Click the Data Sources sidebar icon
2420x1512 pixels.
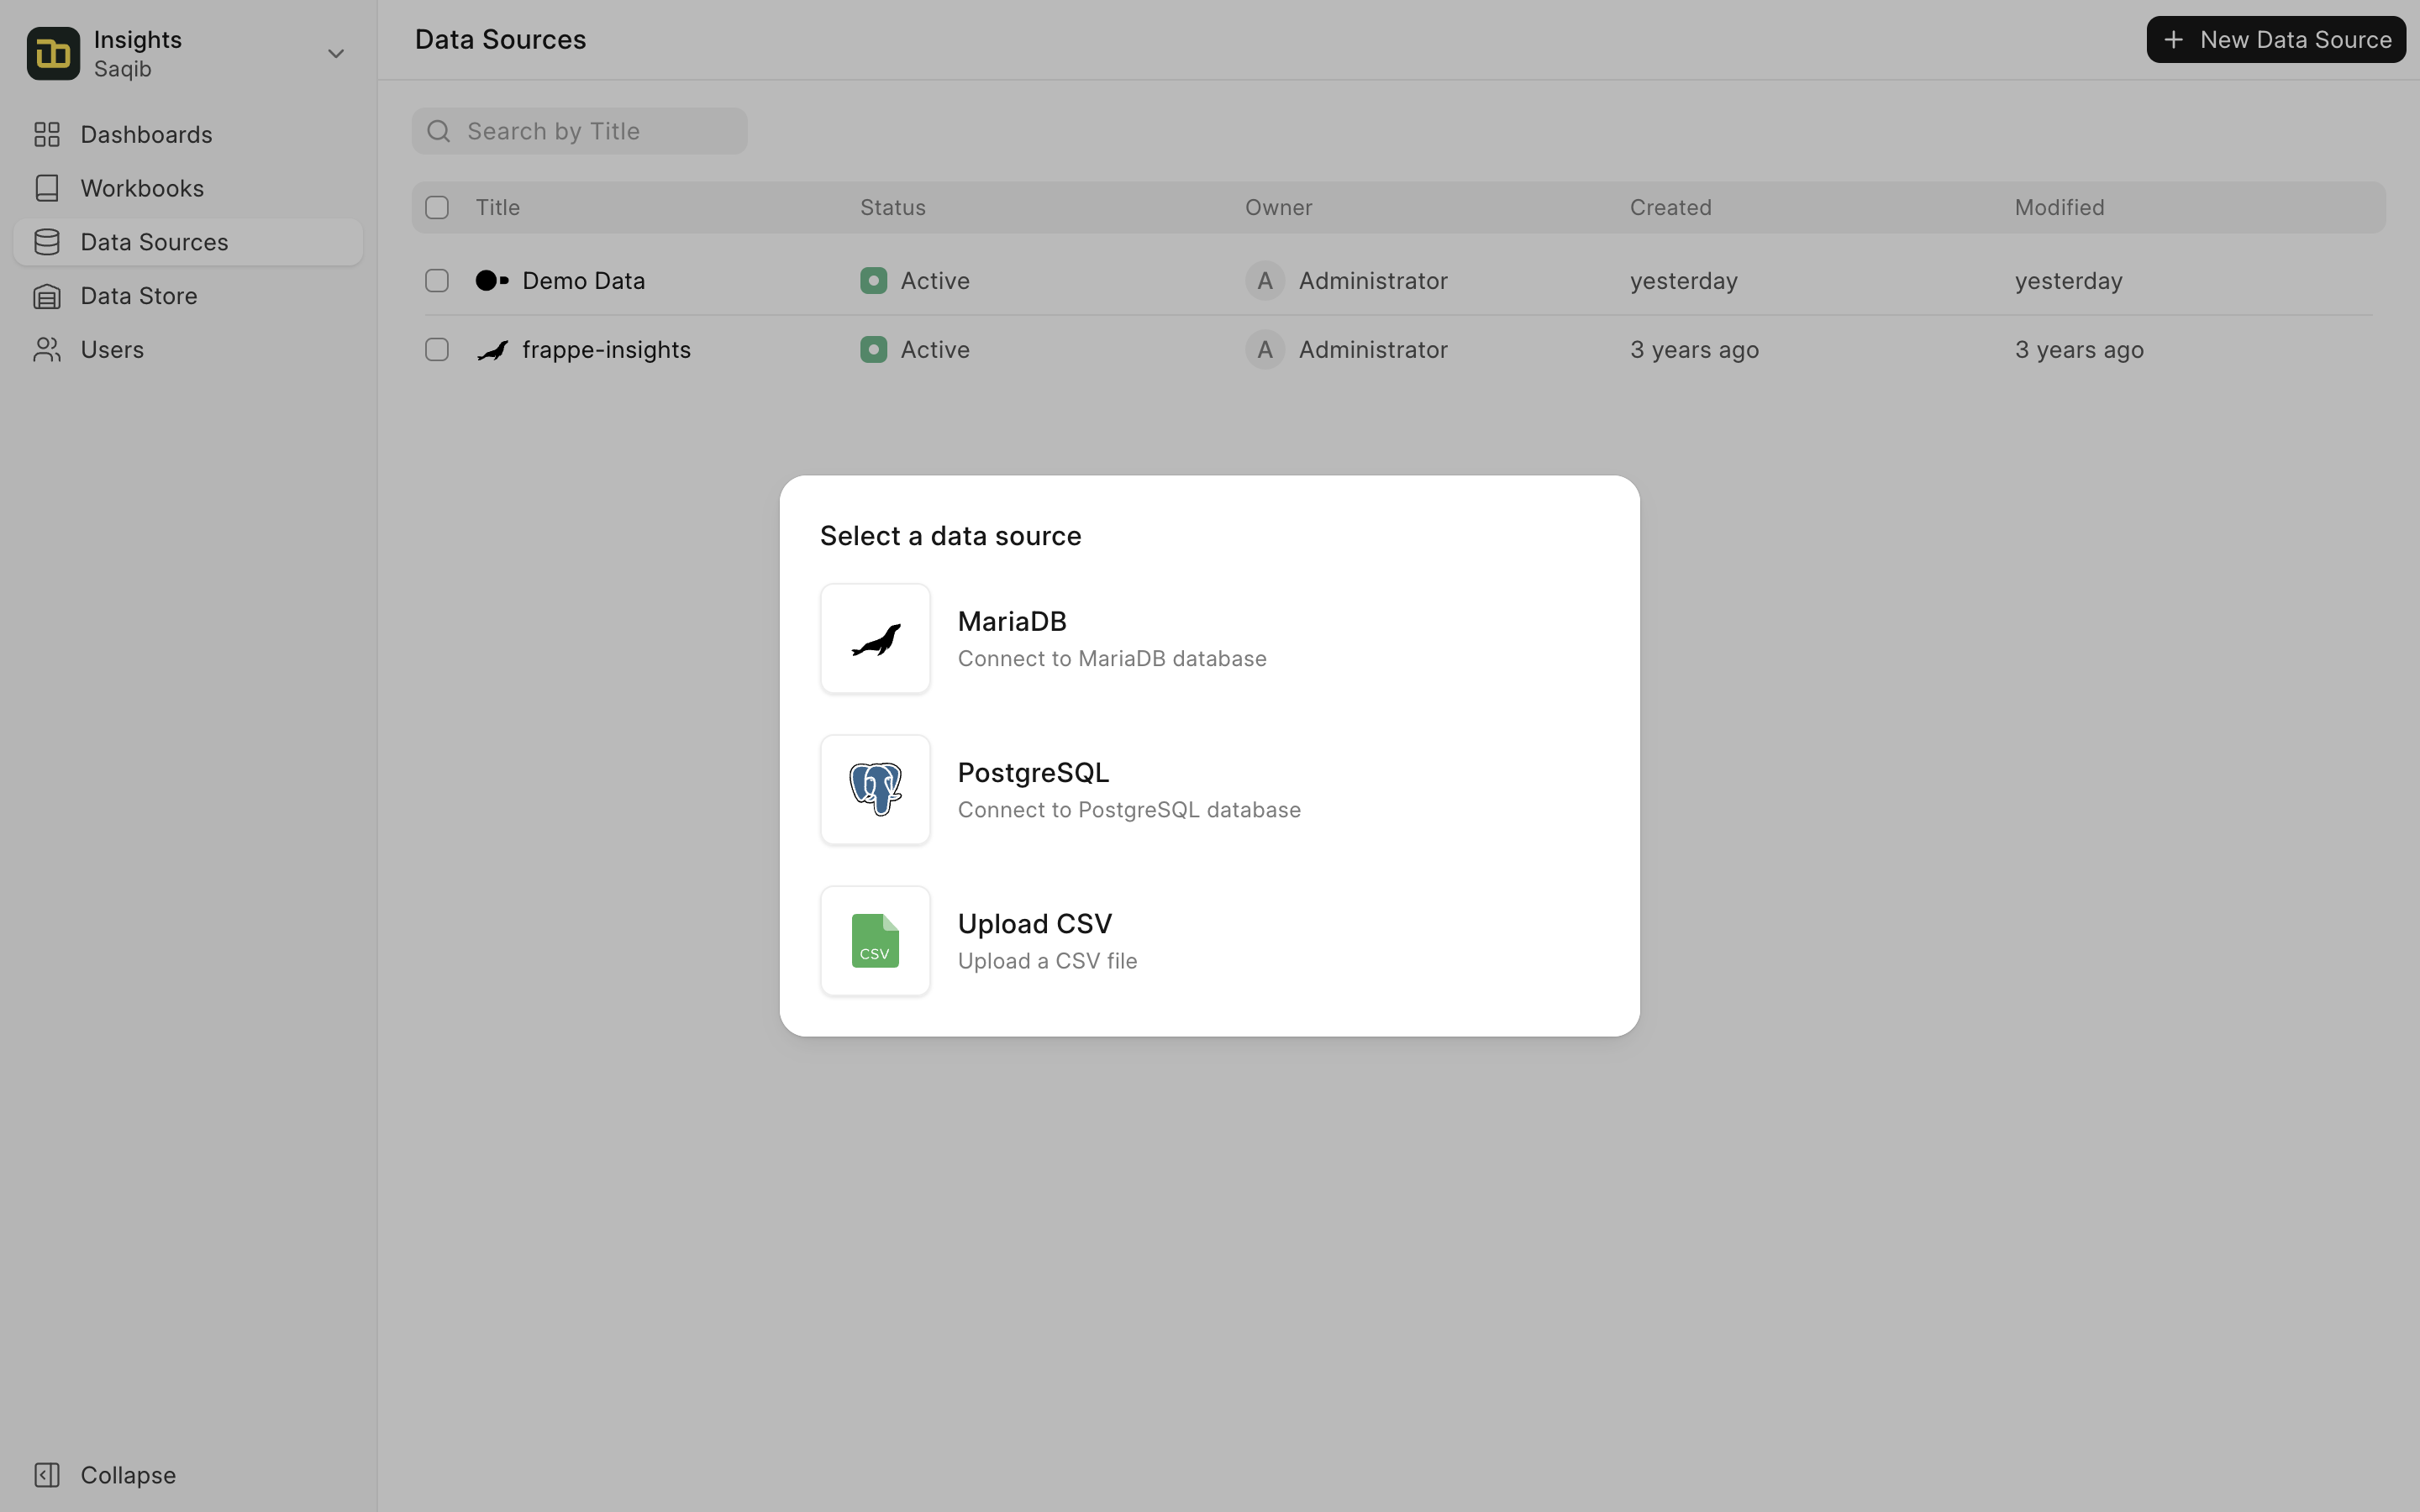tap(47, 240)
